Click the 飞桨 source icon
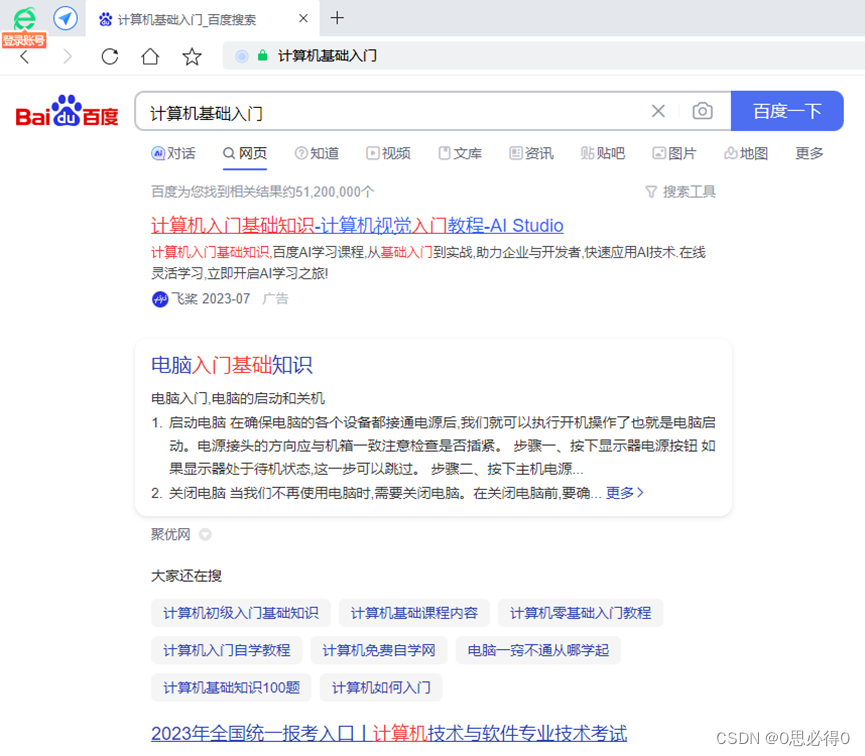The width and height of the screenshot is (865, 756). pyautogui.click(x=160, y=299)
